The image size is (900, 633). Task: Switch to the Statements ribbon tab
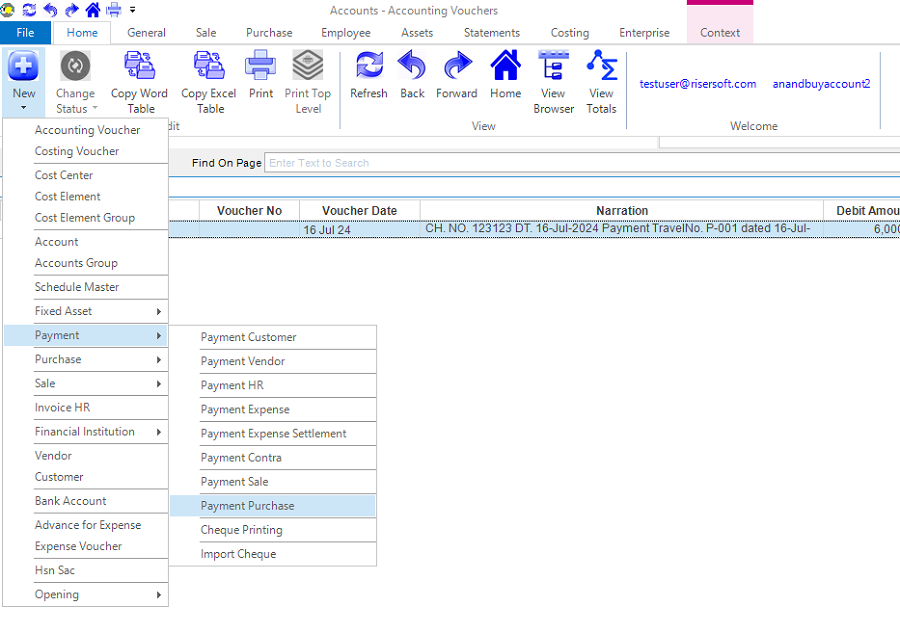tap(491, 33)
